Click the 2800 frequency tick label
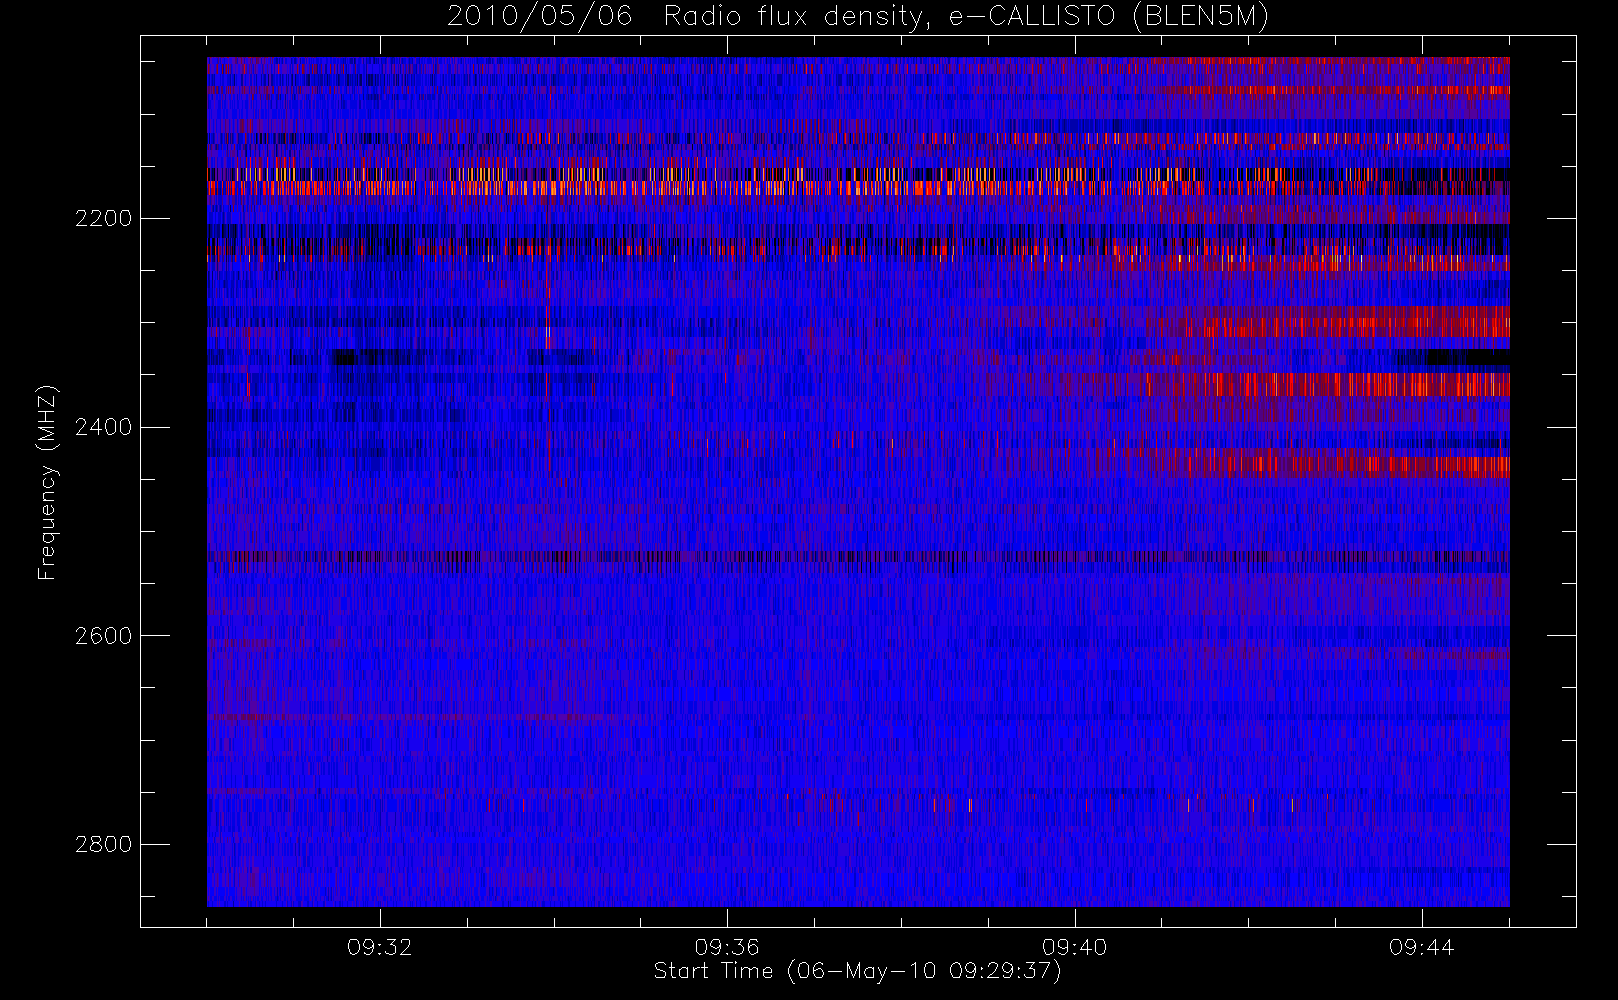Image resolution: width=1618 pixels, height=1000 pixels. click(x=103, y=844)
